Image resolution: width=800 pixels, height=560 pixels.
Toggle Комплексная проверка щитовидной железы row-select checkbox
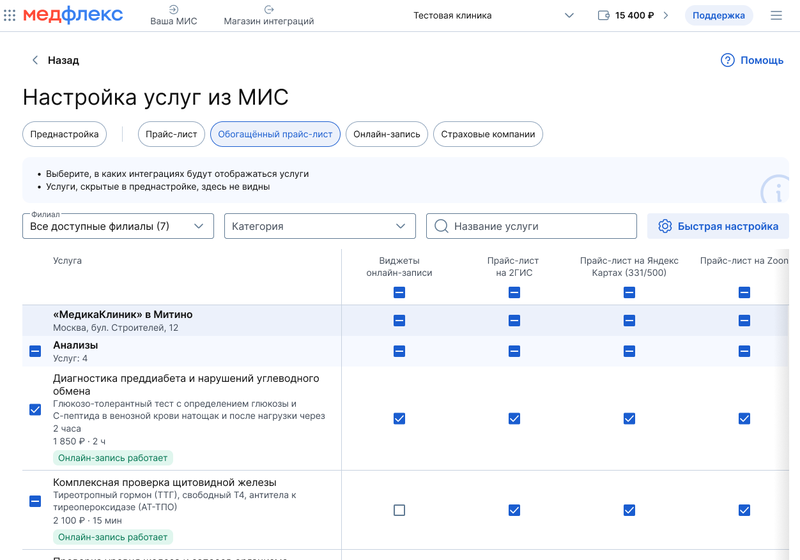(35, 501)
